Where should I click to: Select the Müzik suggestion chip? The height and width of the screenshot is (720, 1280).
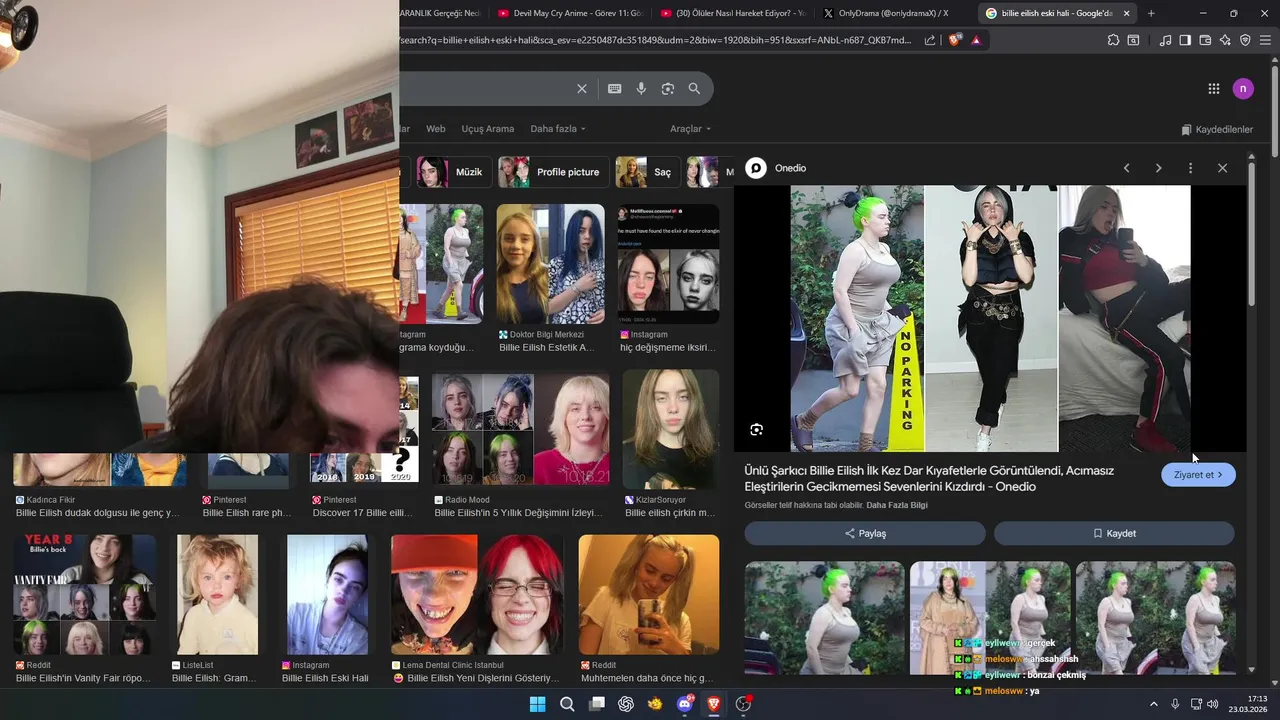(452, 172)
